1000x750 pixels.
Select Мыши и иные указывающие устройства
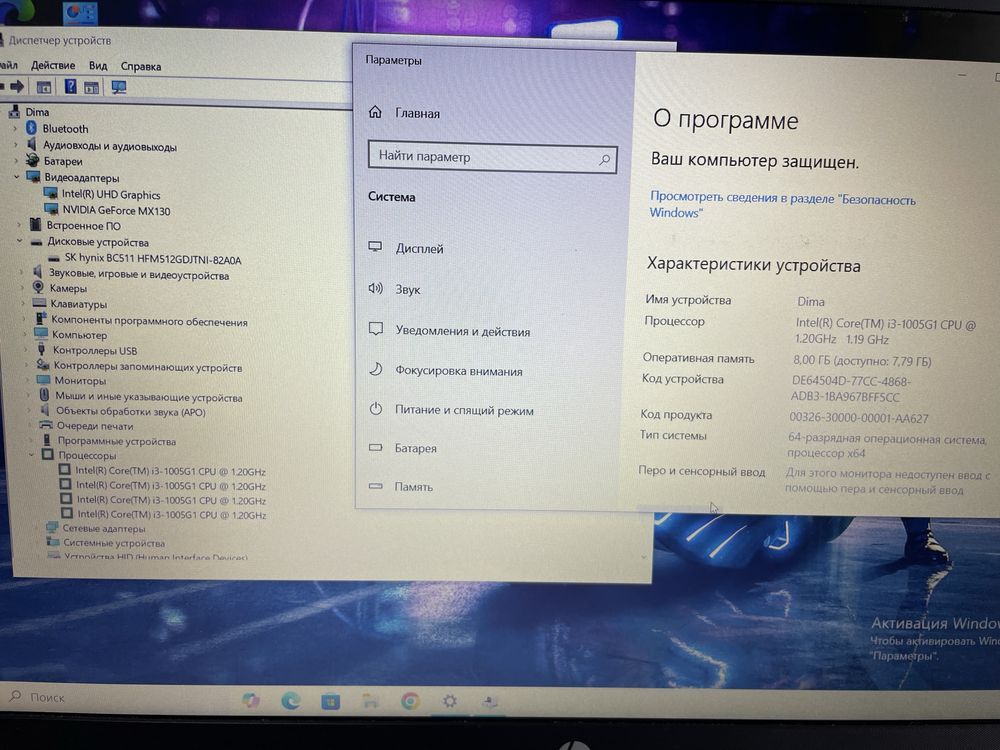coord(149,397)
